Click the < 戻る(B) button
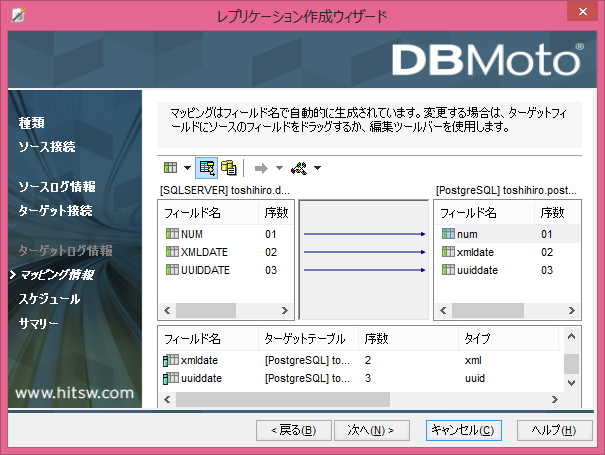This screenshot has width=605, height=455. pos(294,430)
